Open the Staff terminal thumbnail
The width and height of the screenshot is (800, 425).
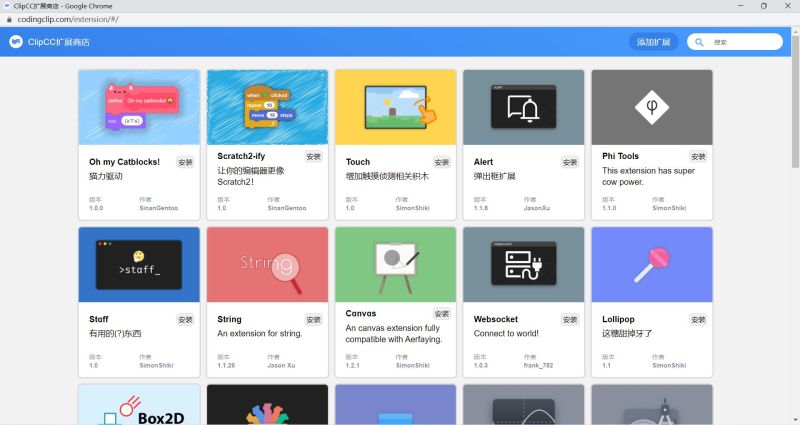pyautogui.click(x=139, y=264)
